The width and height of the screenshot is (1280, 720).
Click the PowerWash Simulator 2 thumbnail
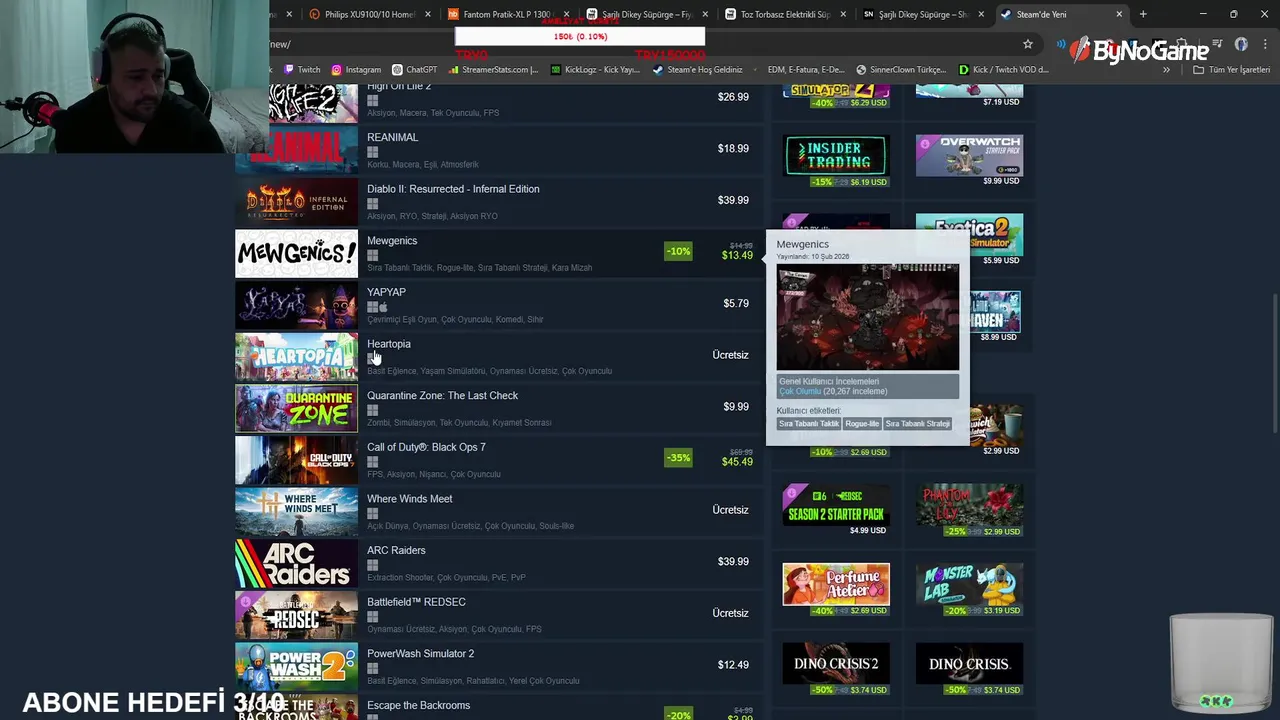click(296, 666)
